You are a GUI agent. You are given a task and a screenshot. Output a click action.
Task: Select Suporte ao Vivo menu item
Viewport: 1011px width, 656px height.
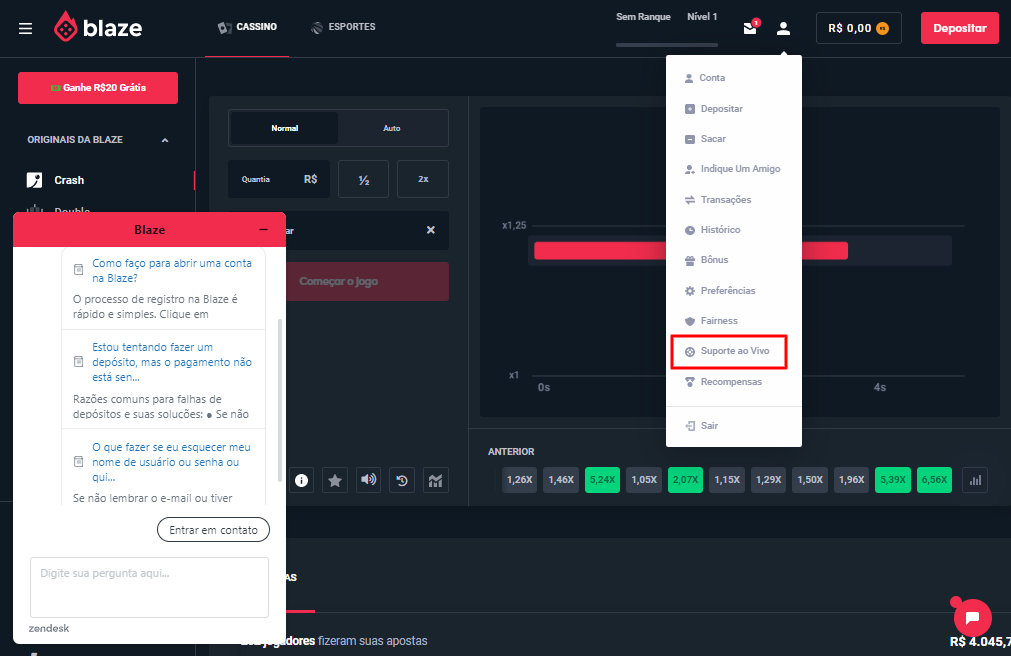coord(729,352)
